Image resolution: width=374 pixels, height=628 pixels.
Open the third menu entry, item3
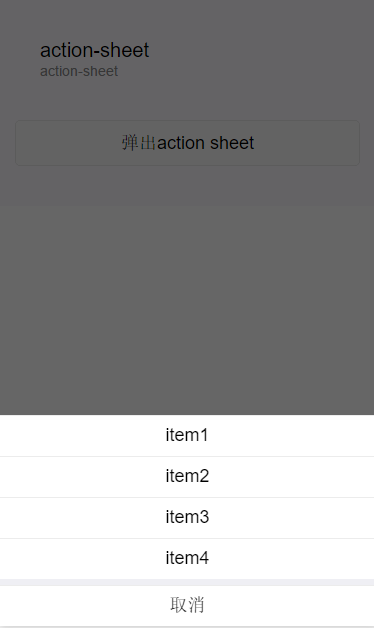click(187, 518)
